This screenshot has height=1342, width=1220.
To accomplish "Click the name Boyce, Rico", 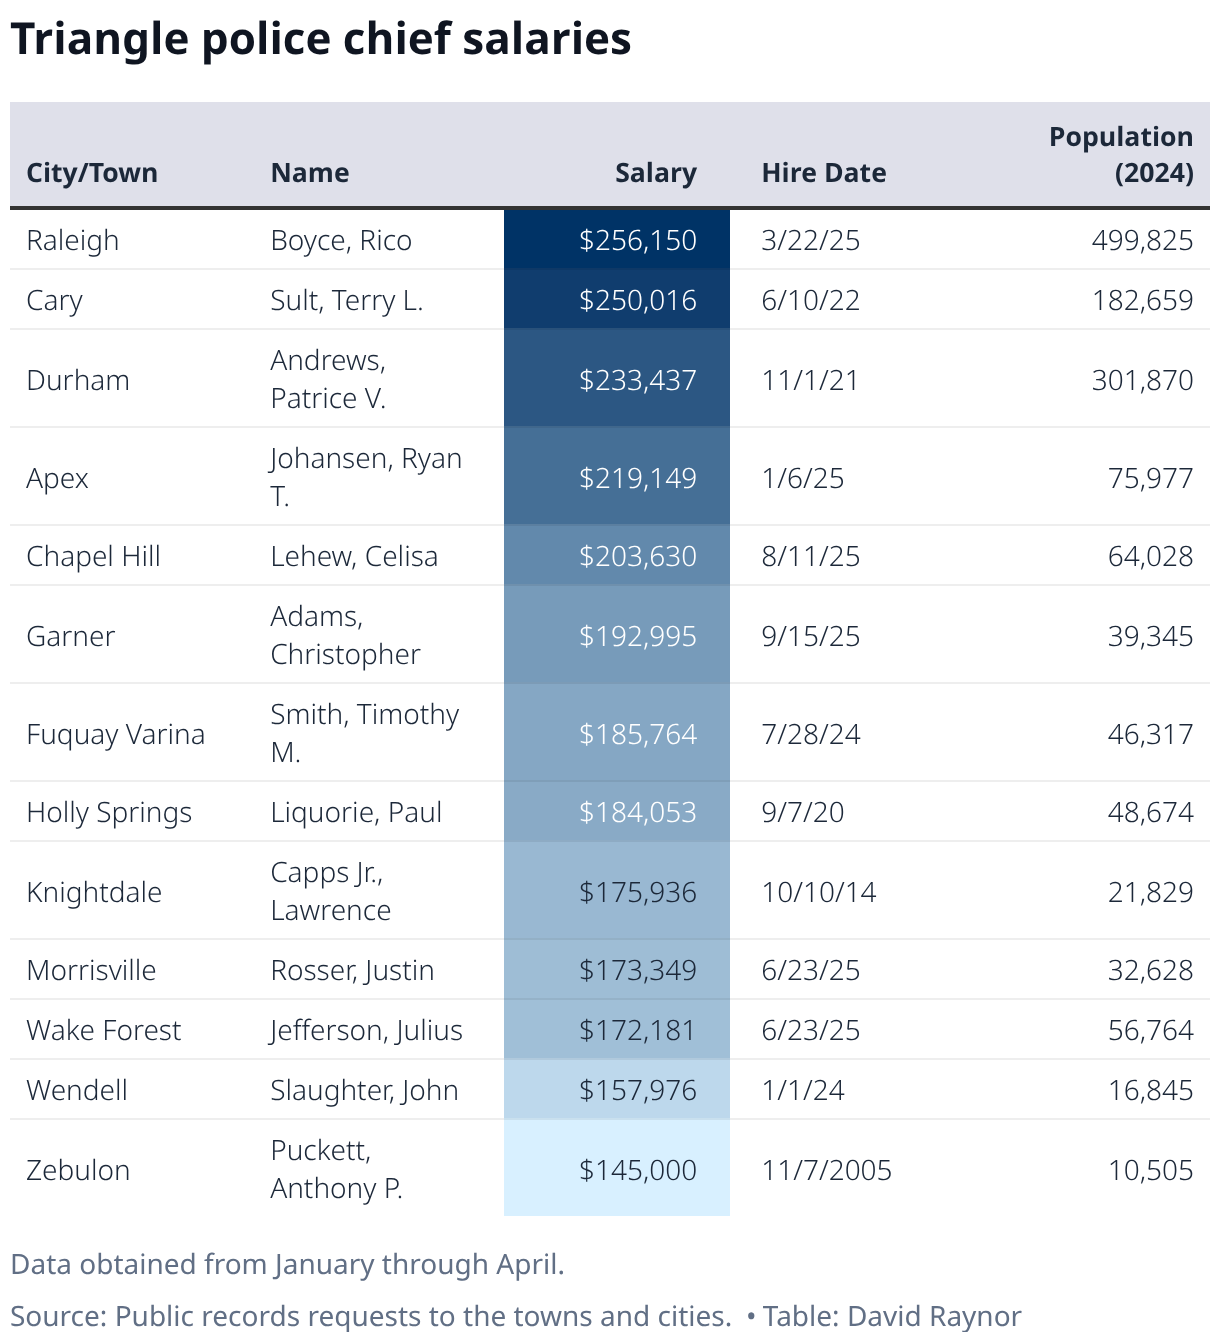I will (341, 240).
